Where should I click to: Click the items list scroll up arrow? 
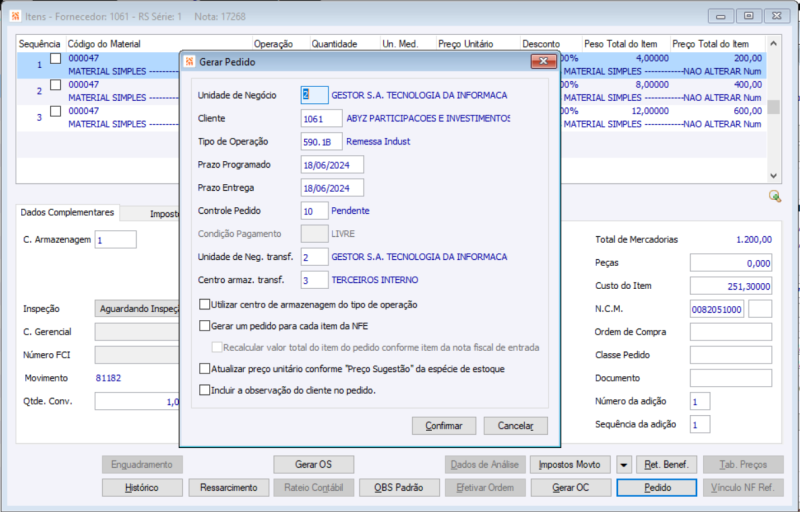(x=773, y=44)
